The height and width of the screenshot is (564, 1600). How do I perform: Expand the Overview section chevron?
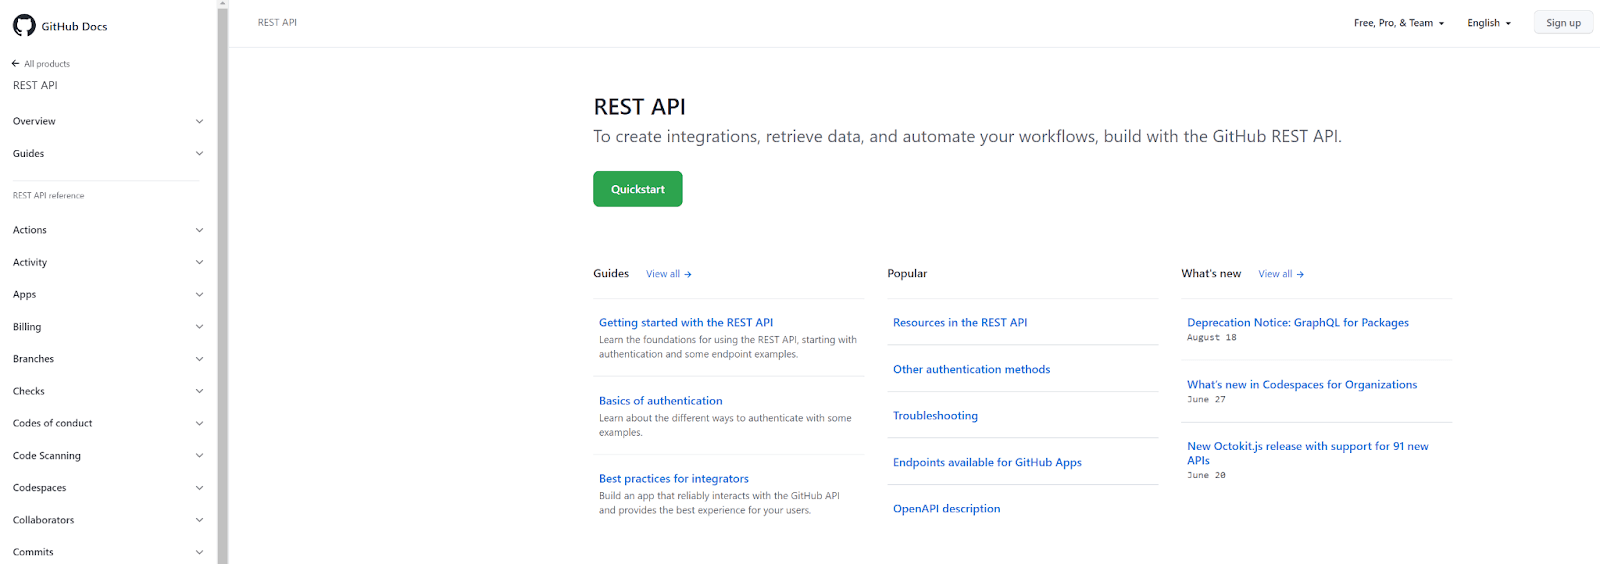pyautogui.click(x=199, y=122)
